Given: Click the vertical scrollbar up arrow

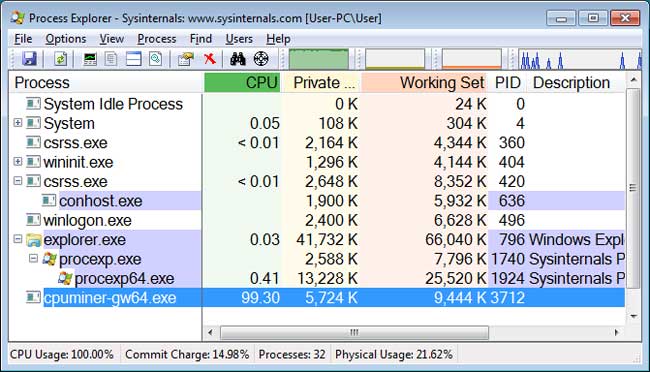Looking at the screenshot, I should (633, 80).
